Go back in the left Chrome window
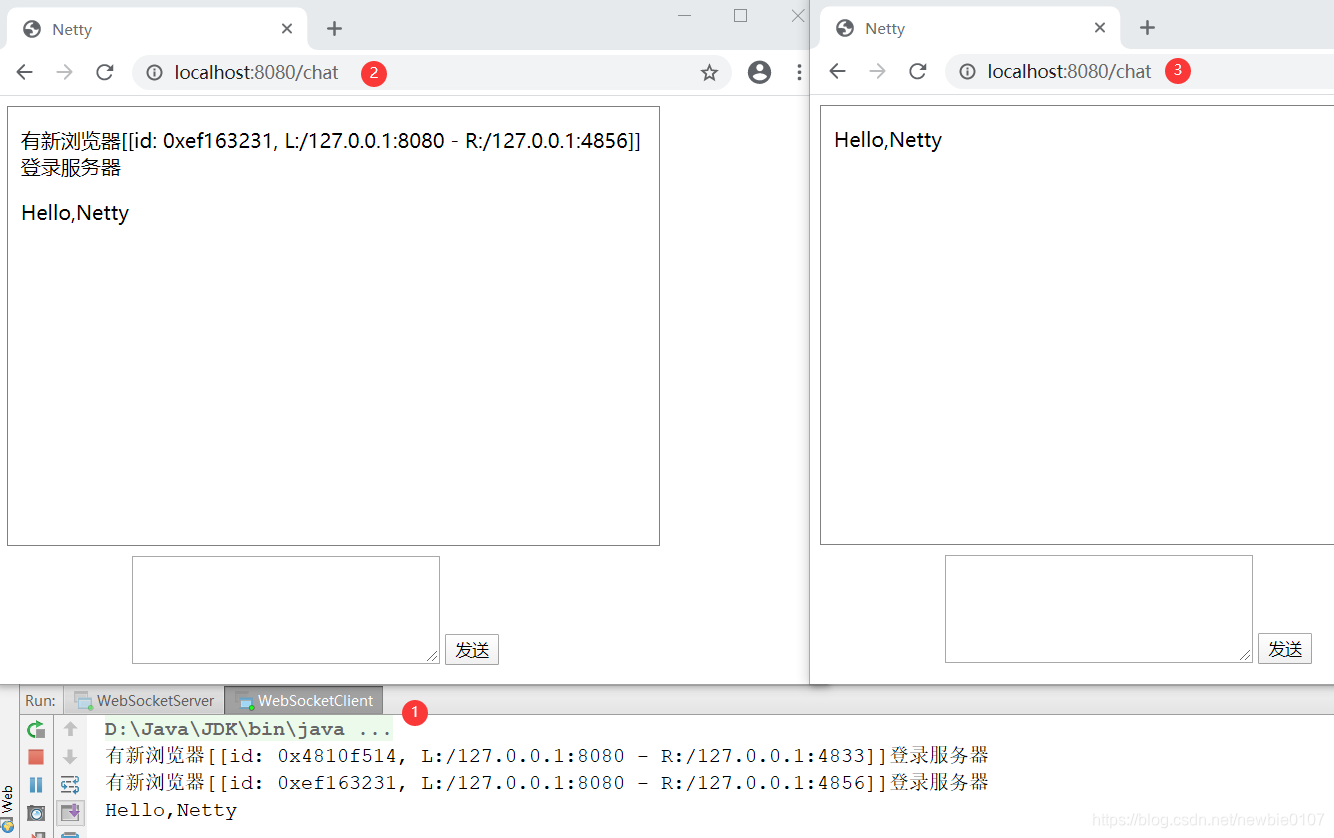1334x838 pixels. pyautogui.click(x=24, y=72)
